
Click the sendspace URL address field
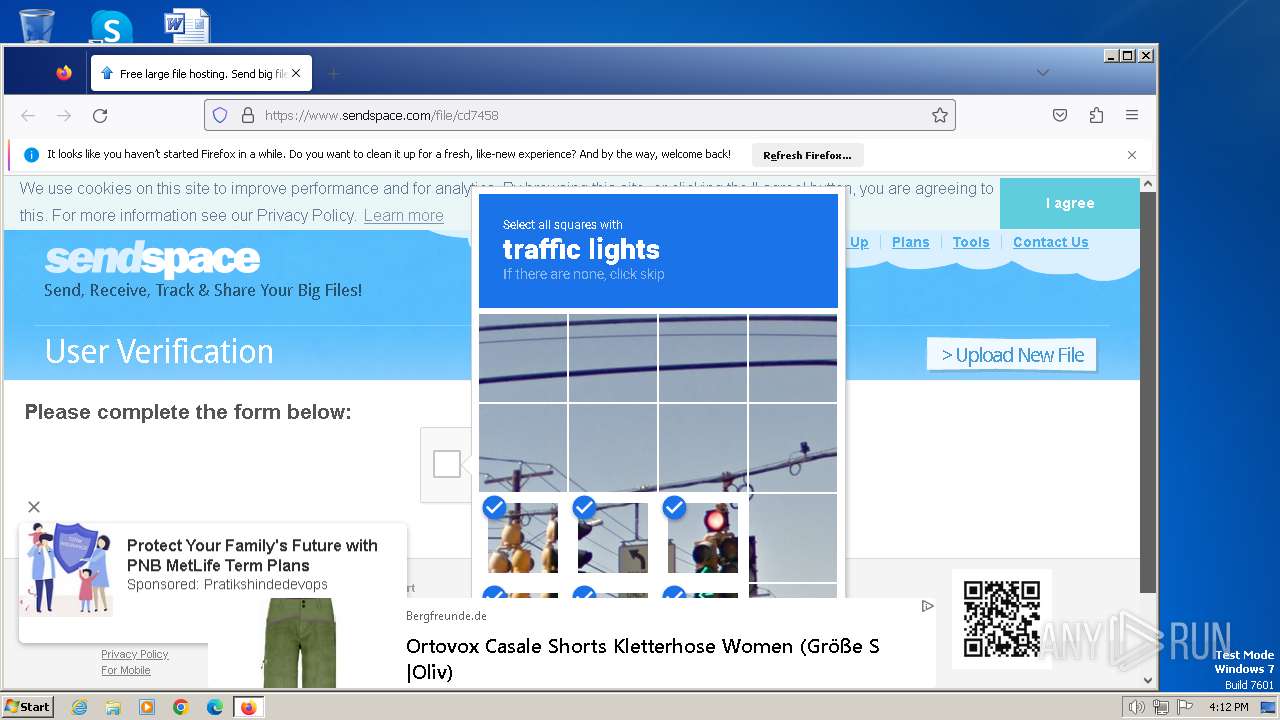click(x=580, y=115)
